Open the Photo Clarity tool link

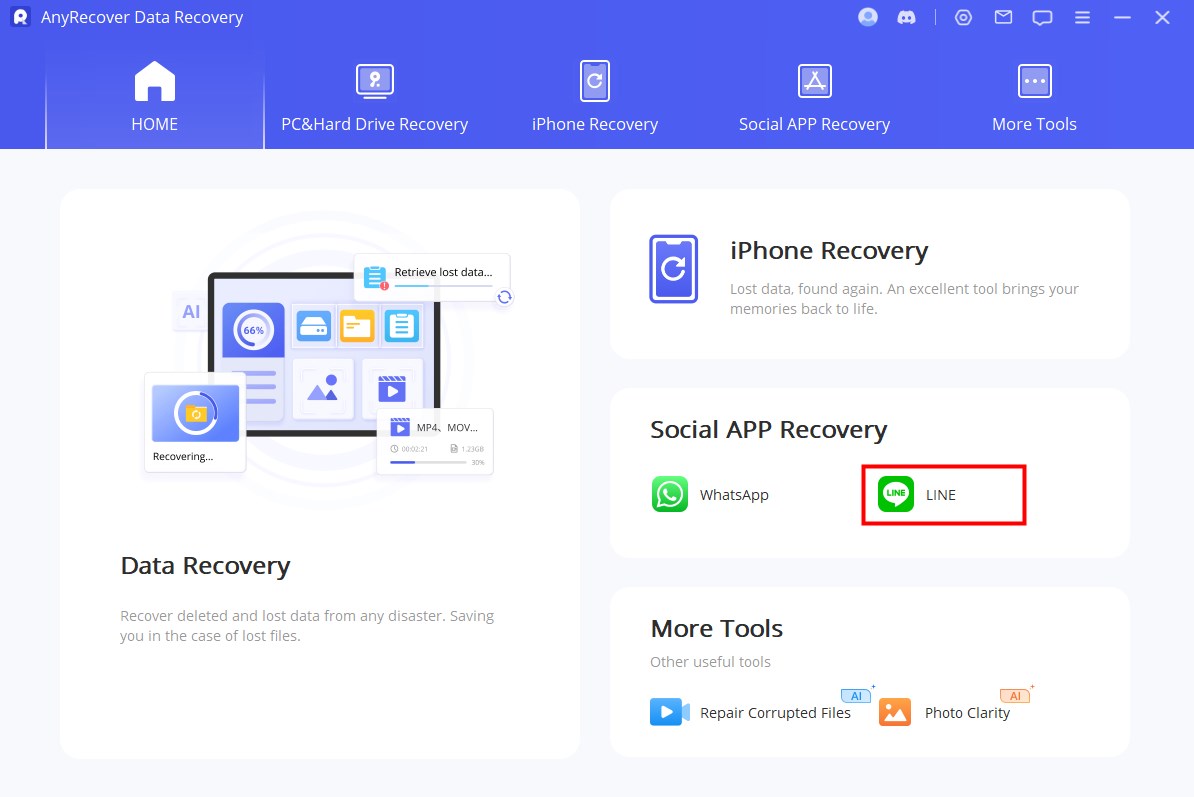tap(966, 713)
